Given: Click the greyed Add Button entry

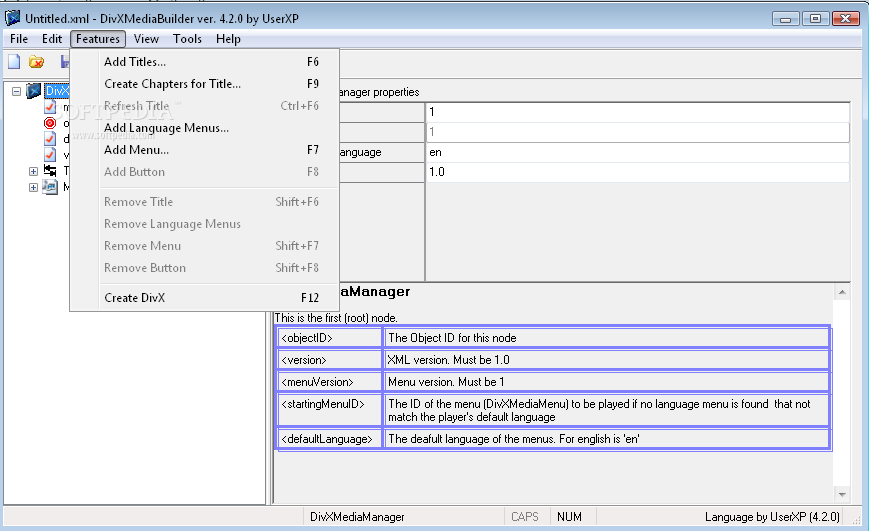Looking at the screenshot, I should [x=205, y=172].
